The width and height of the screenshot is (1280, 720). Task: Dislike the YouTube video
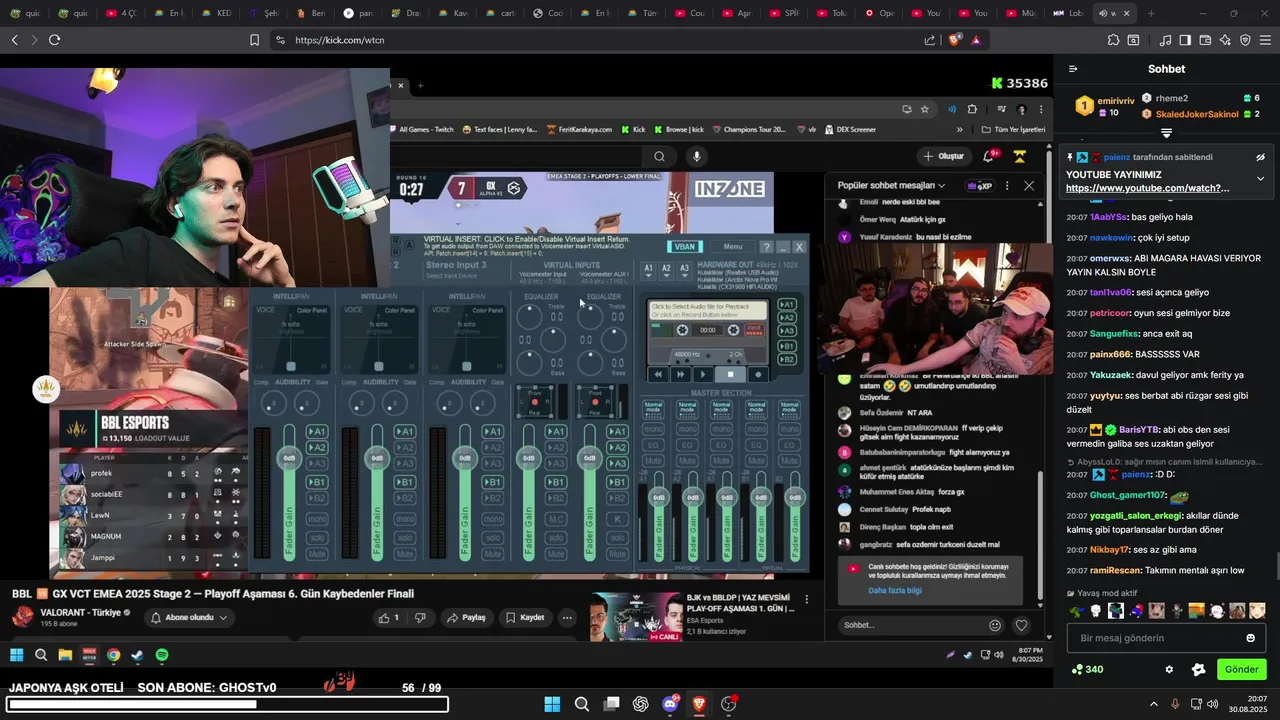tap(420, 618)
